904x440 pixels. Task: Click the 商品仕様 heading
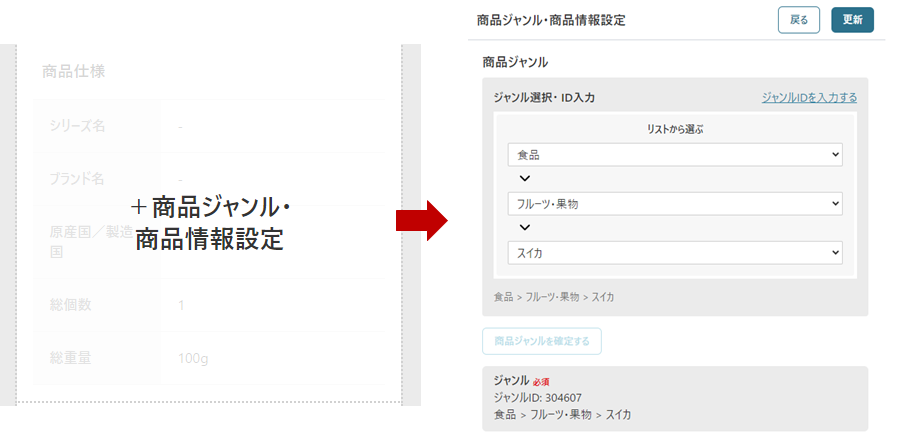click(x=73, y=72)
